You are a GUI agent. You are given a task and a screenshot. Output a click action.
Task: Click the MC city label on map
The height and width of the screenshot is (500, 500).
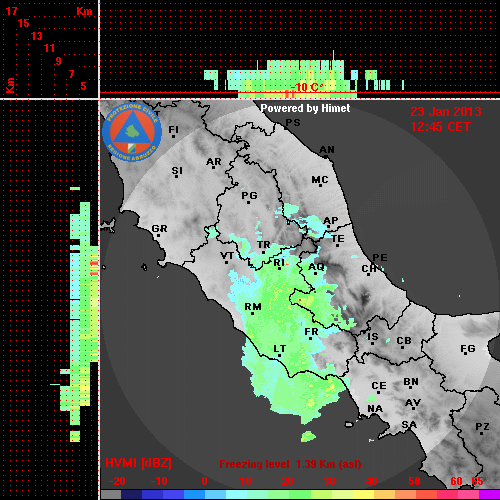(x=320, y=180)
